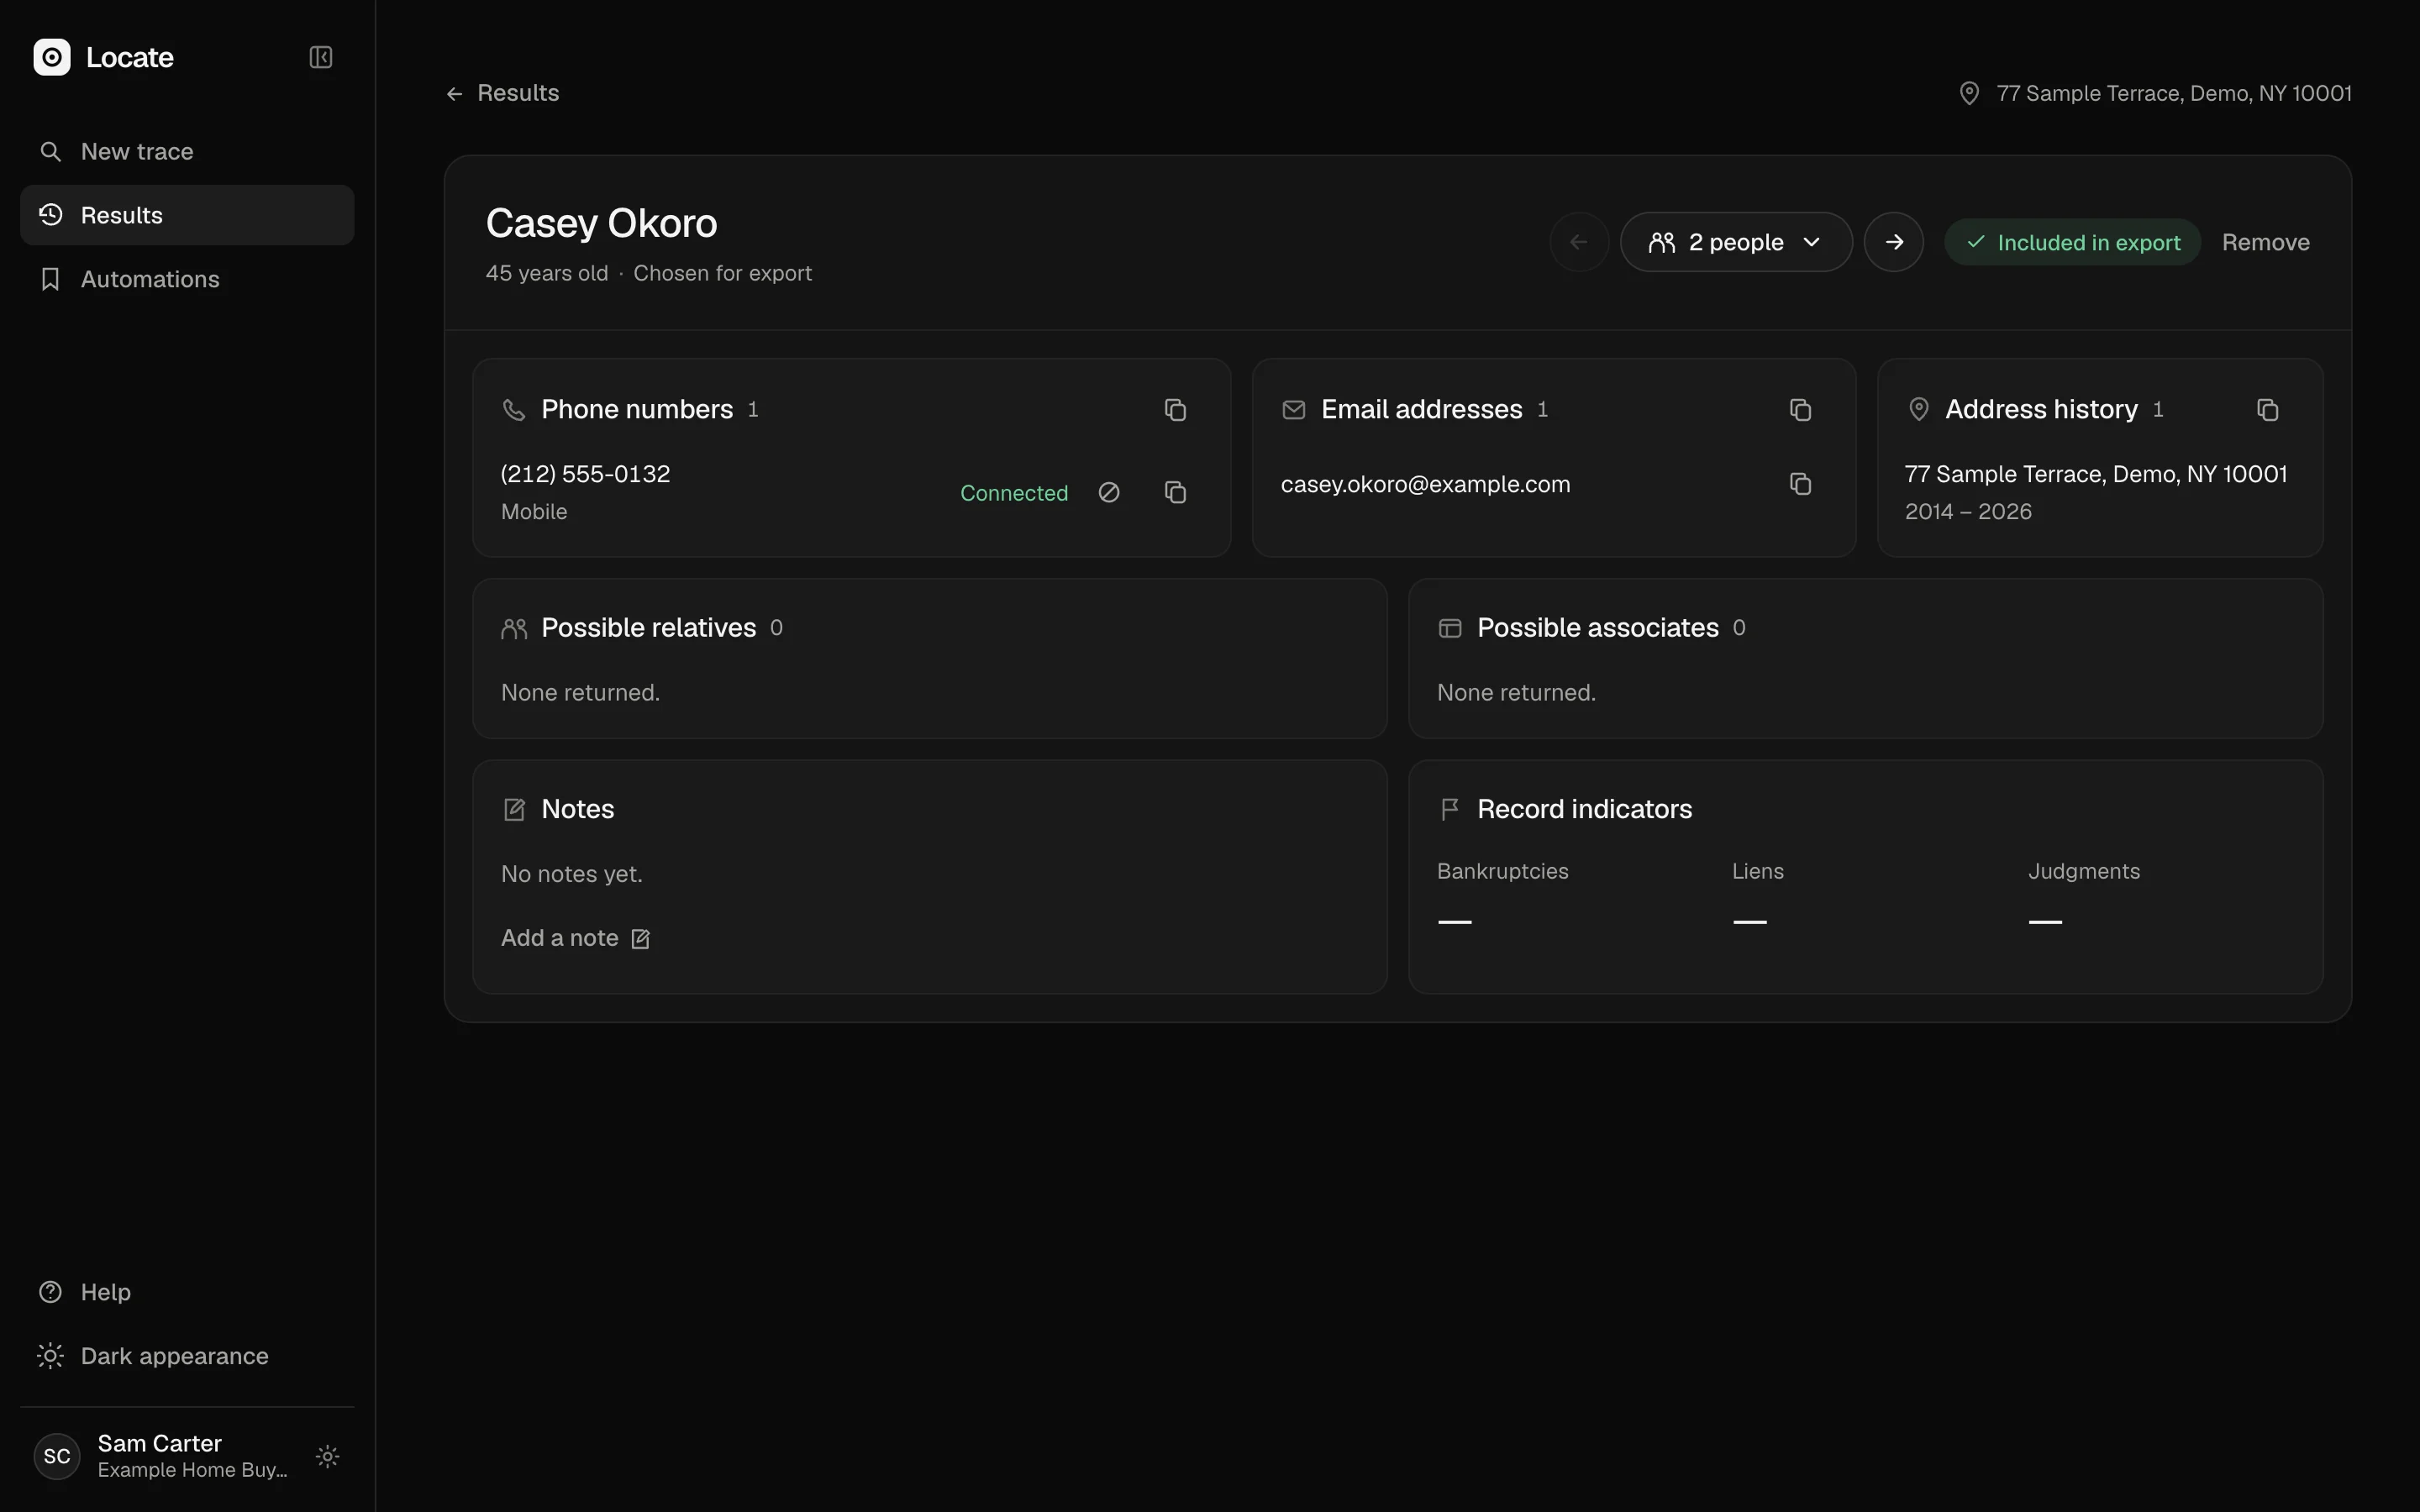The image size is (2420, 1512).
Task: Open the 2 people dropdown
Action: coord(1735,242)
